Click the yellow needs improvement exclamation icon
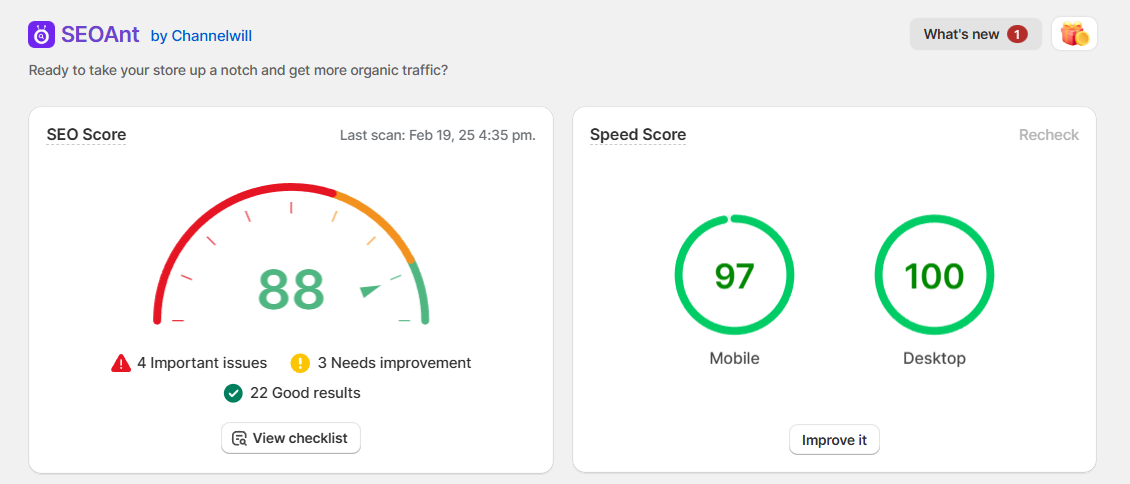Image resolution: width=1130 pixels, height=484 pixels. 300,363
